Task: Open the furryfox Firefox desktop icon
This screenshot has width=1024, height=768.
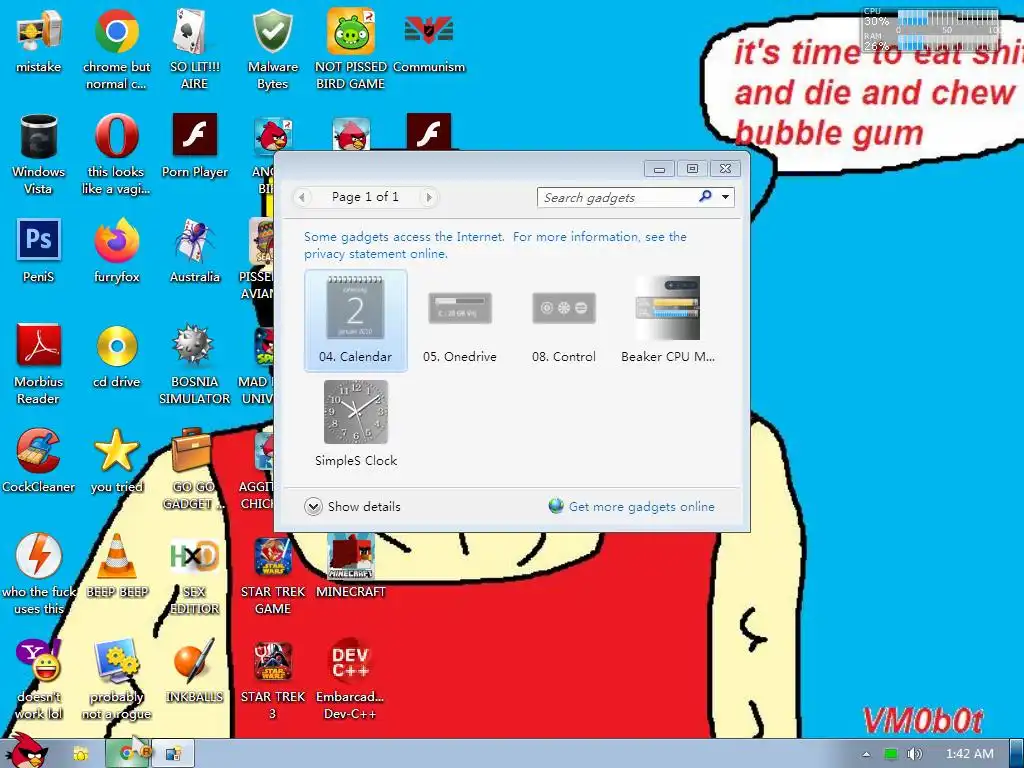Action: (116, 251)
